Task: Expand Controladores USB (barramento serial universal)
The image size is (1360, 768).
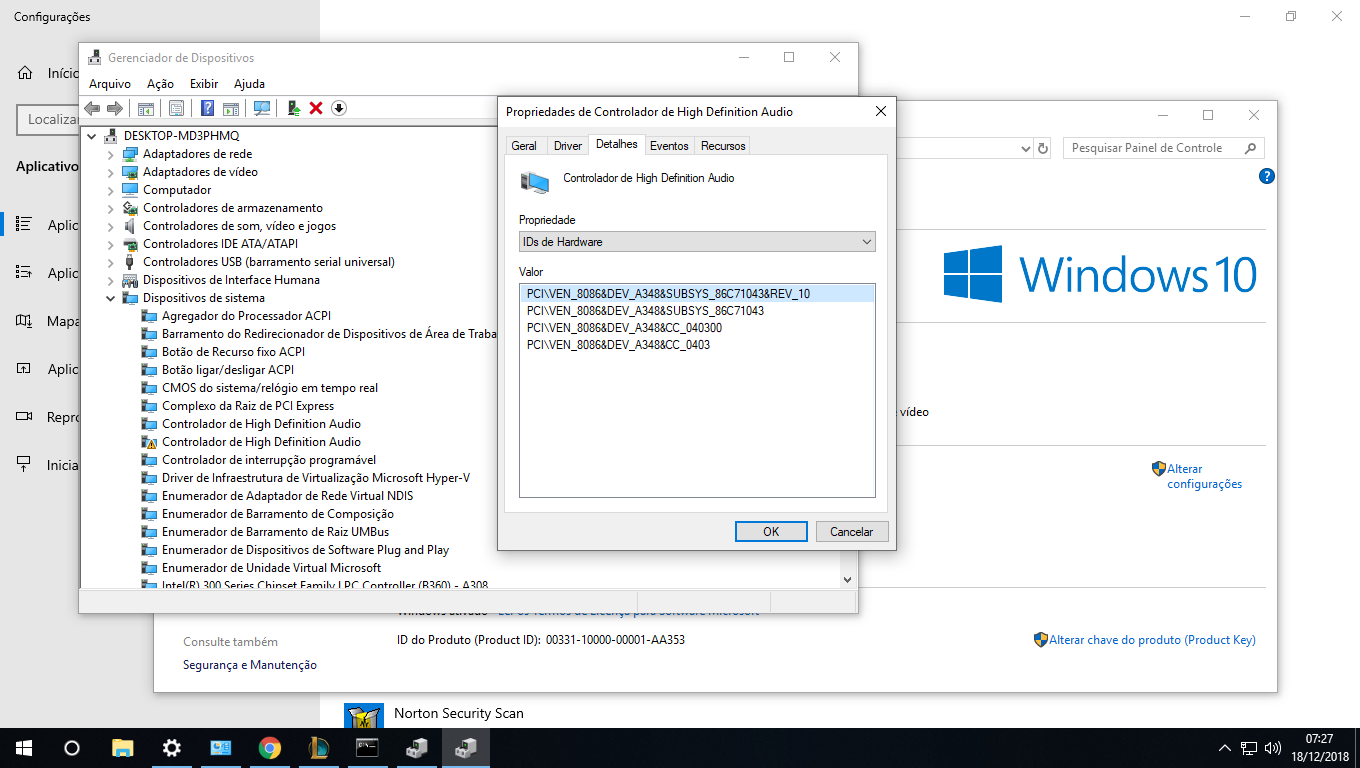Action: 111,262
